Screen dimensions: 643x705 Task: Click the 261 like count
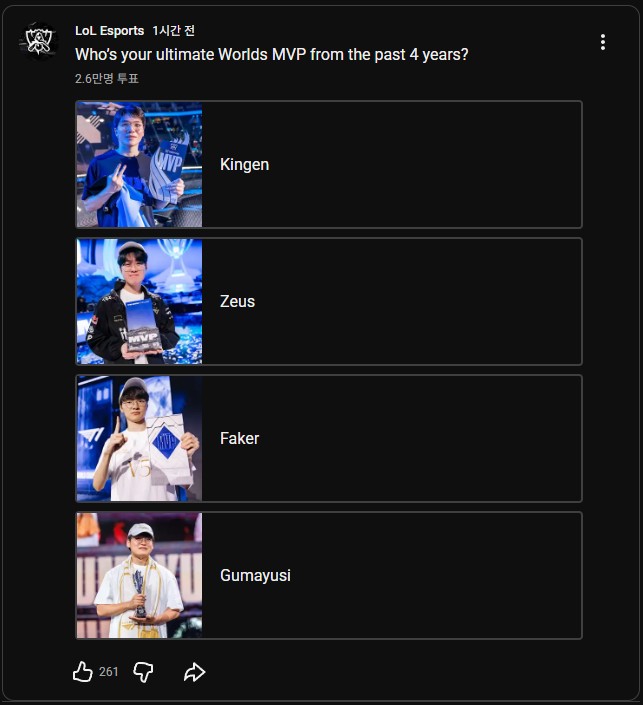[x=109, y=672]
